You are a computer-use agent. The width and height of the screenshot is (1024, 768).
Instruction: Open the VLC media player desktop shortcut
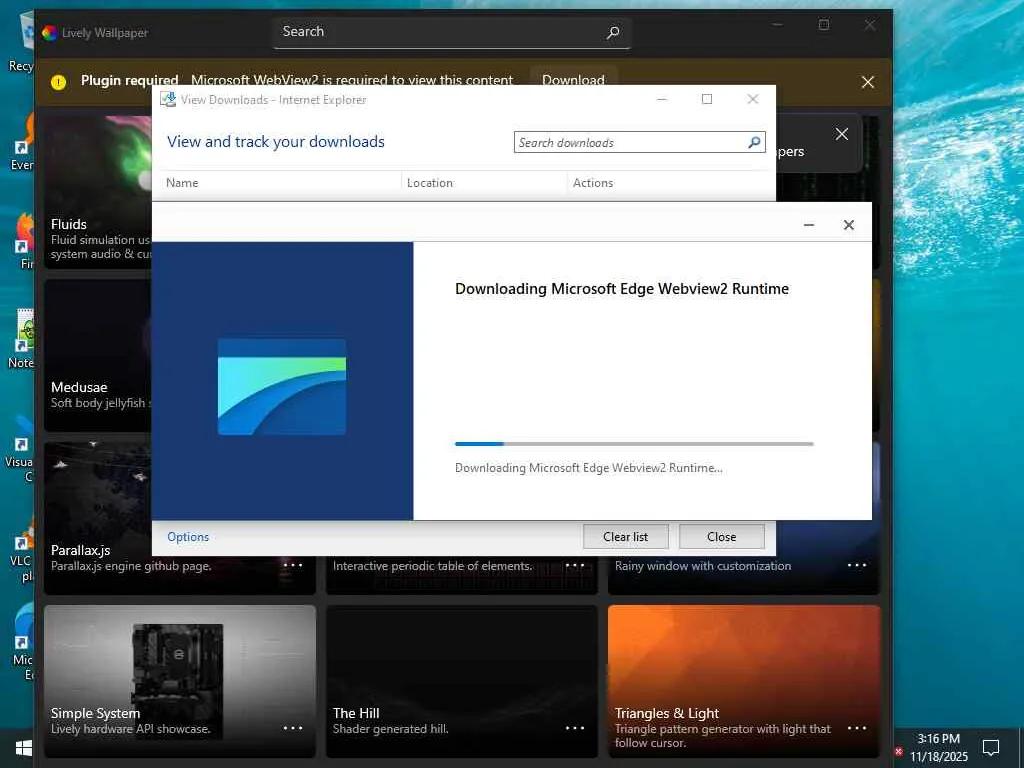23,549
